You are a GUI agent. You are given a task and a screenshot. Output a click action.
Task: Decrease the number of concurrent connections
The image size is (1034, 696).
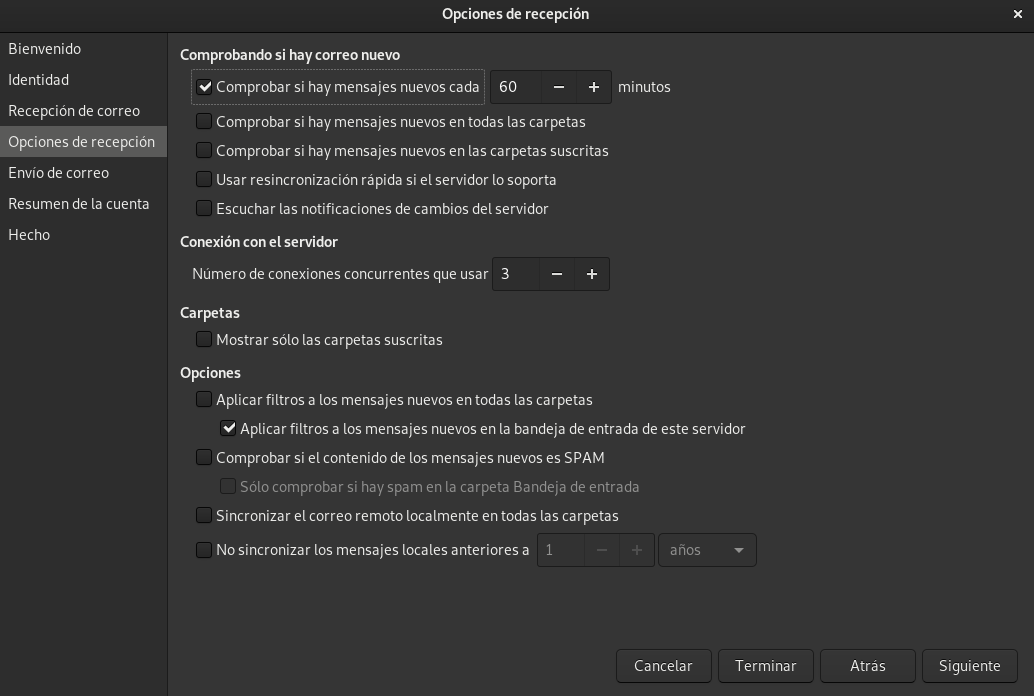557,274
